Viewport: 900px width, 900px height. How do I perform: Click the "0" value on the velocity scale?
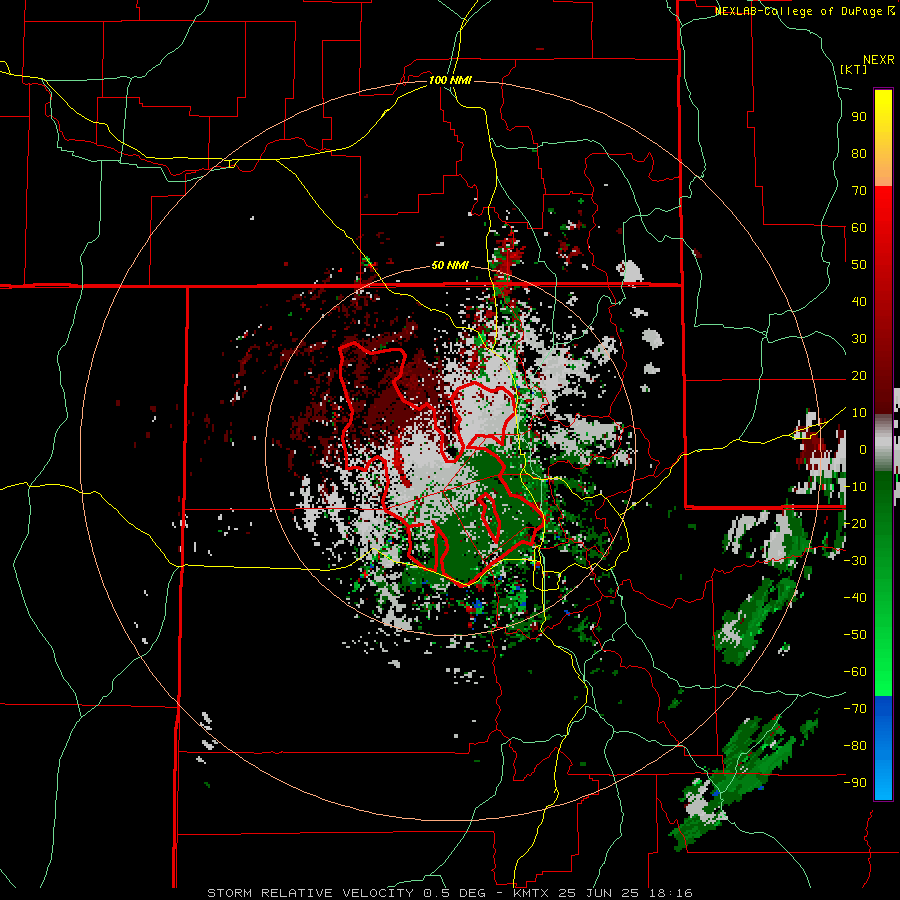coord(863,449)
